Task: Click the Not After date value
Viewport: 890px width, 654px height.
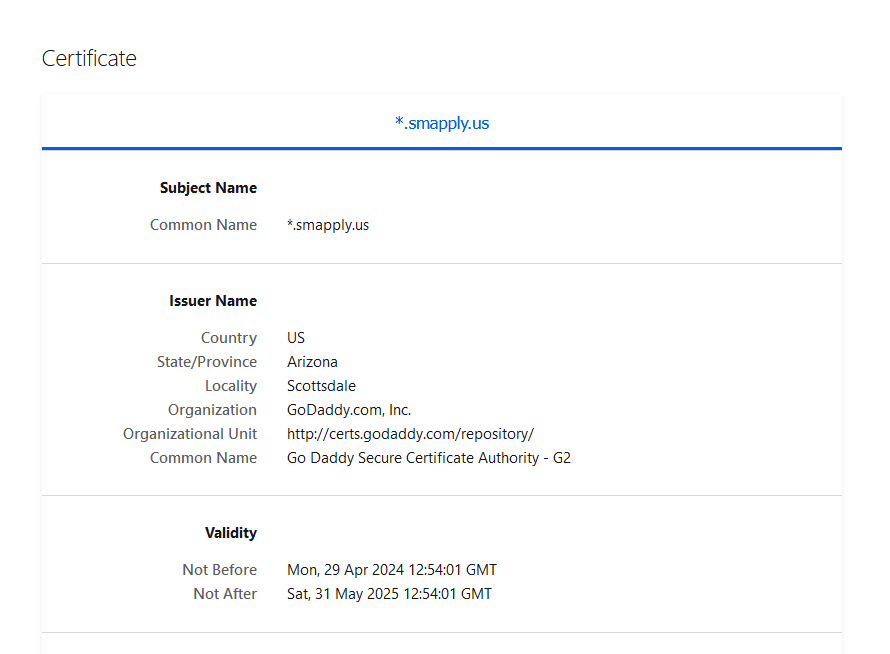Action: click(389, 593)
